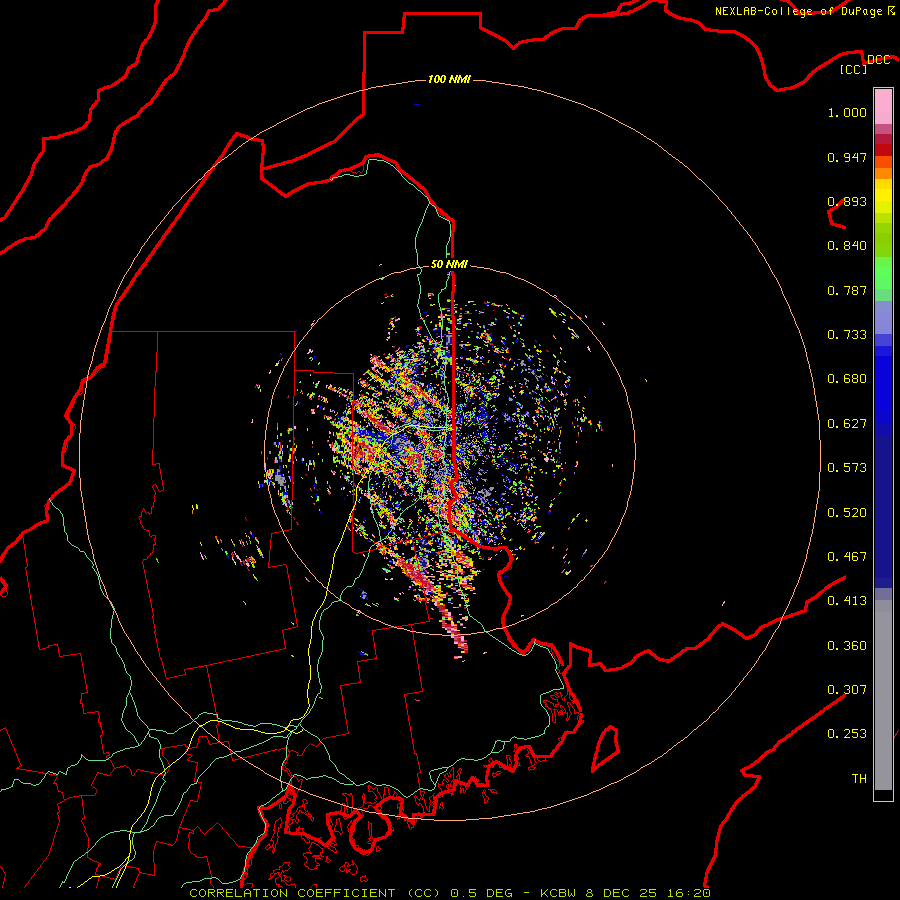900x900 pixels.
Task: Click the gray segment of color bar
Action: [x=883, y=695]
